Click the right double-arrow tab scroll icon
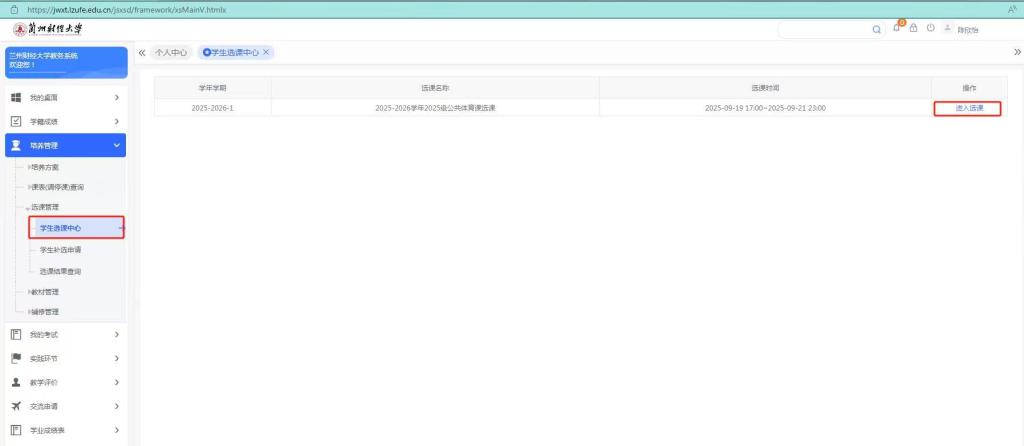 click(1017, 52)
